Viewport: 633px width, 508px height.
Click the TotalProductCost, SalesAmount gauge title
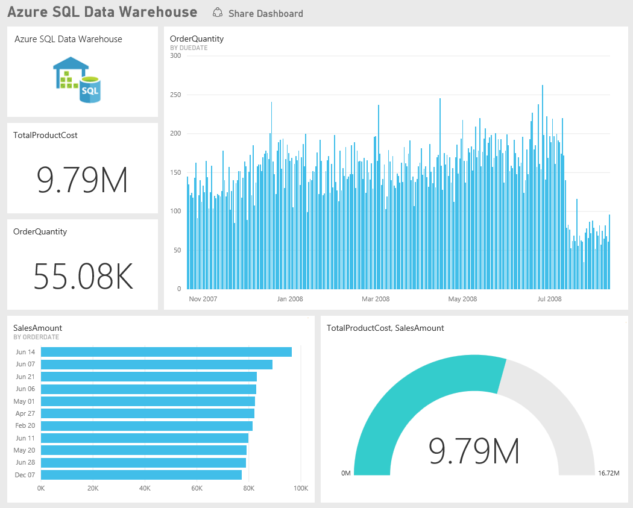pyautogui.click(x=385, y=328)
